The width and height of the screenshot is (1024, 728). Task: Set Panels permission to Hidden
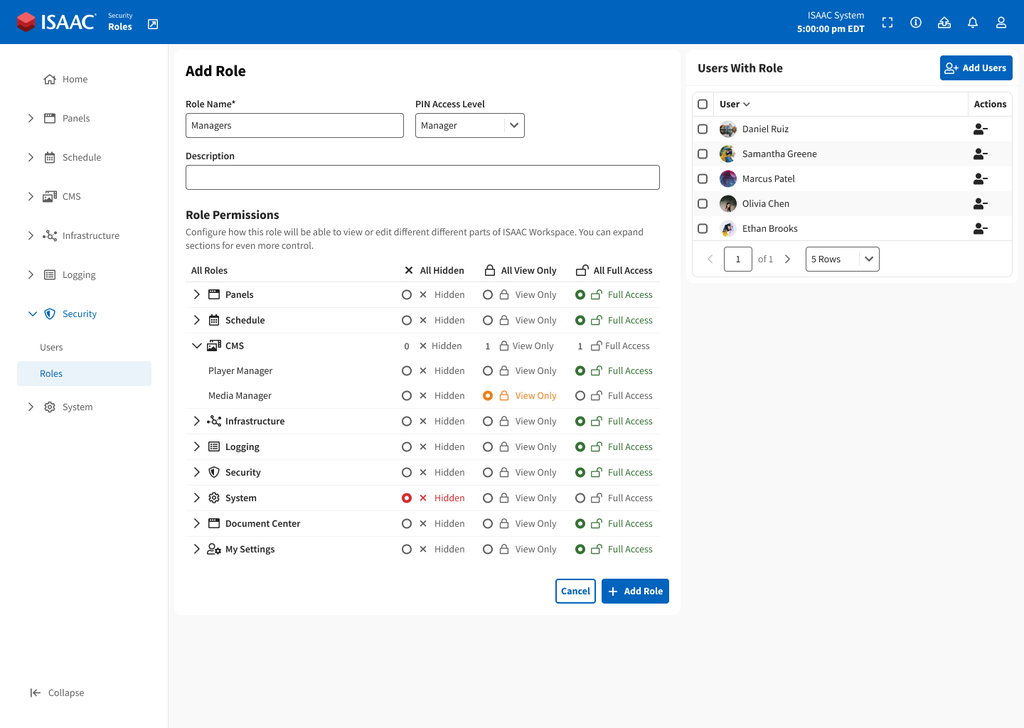407,294
